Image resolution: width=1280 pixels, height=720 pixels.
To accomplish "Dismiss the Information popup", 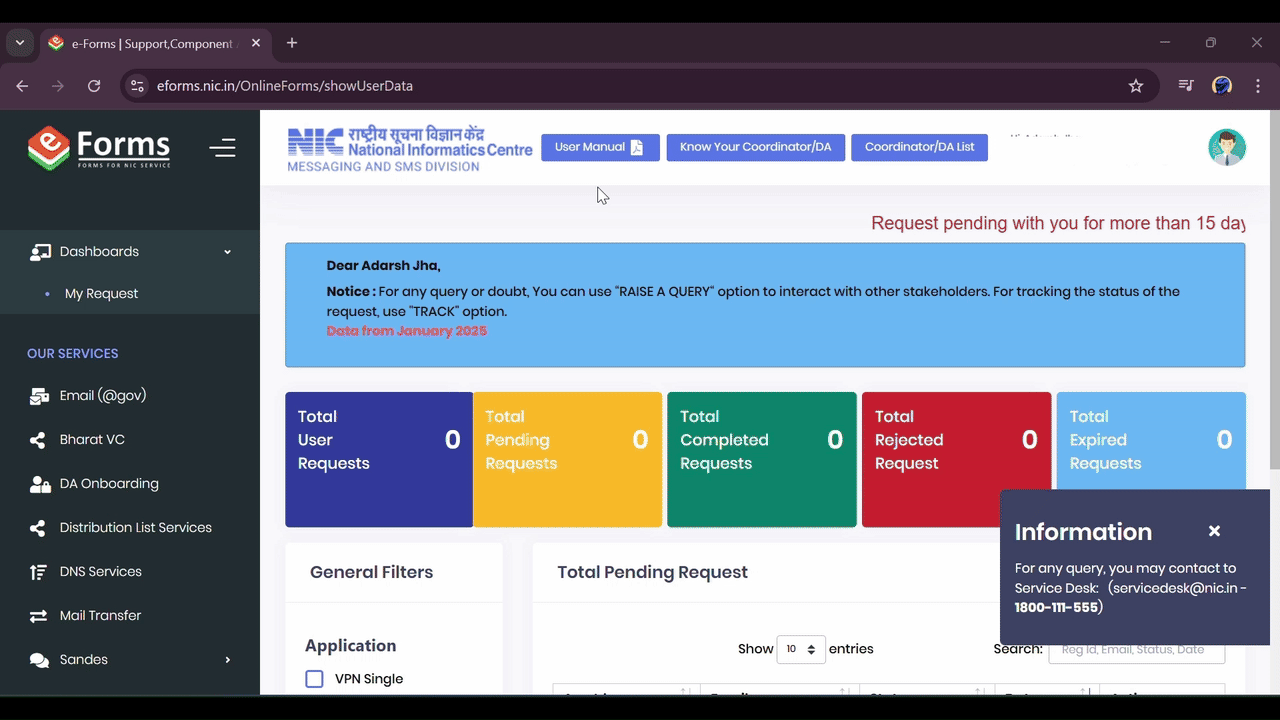I will (x=1214, y=531).
